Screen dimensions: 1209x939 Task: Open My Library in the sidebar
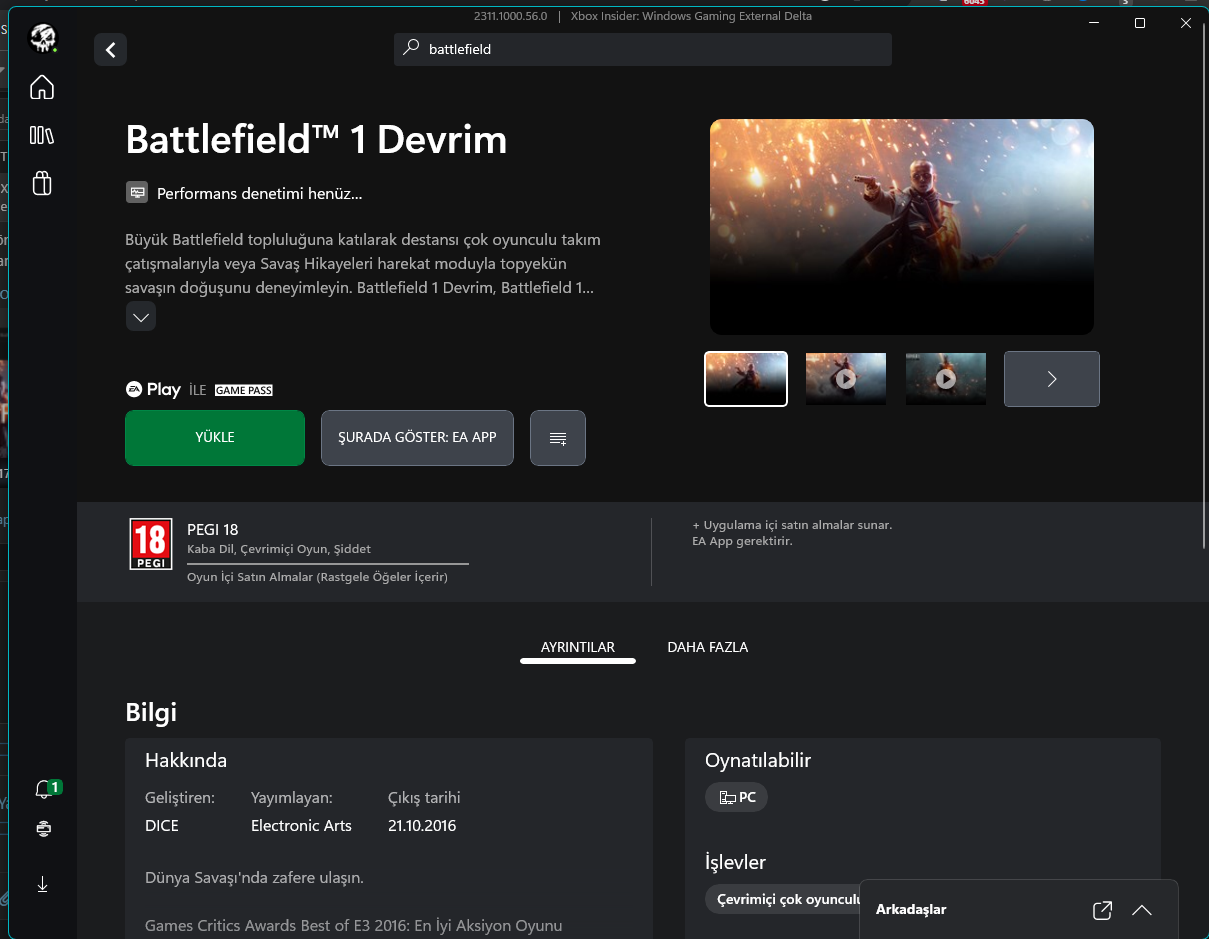pyautogui.click(x=42, y=135)
